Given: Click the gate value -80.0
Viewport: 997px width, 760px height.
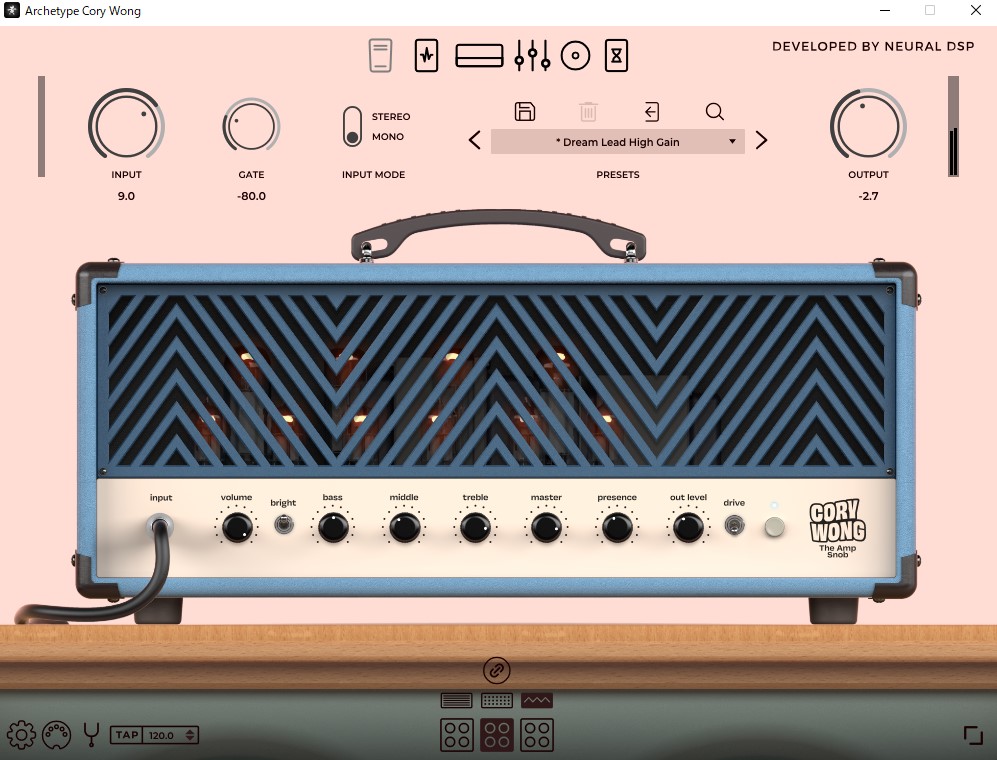Looking at the screenshot, I should coord(251,196).
